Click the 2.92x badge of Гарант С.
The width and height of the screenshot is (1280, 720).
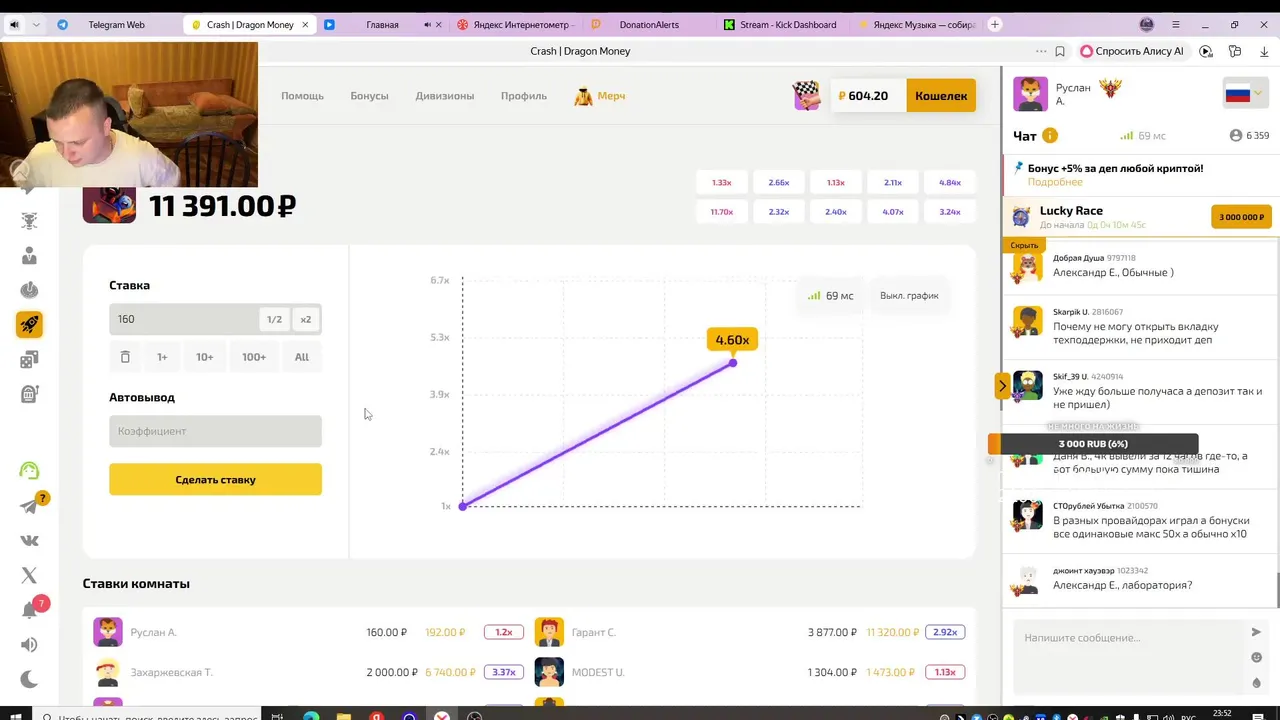945,632
